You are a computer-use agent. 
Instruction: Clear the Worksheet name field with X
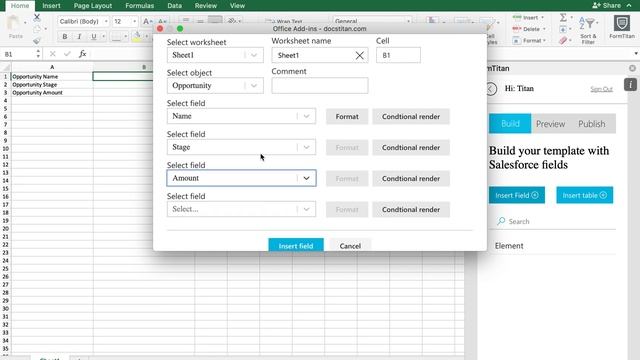click(359, 55)
